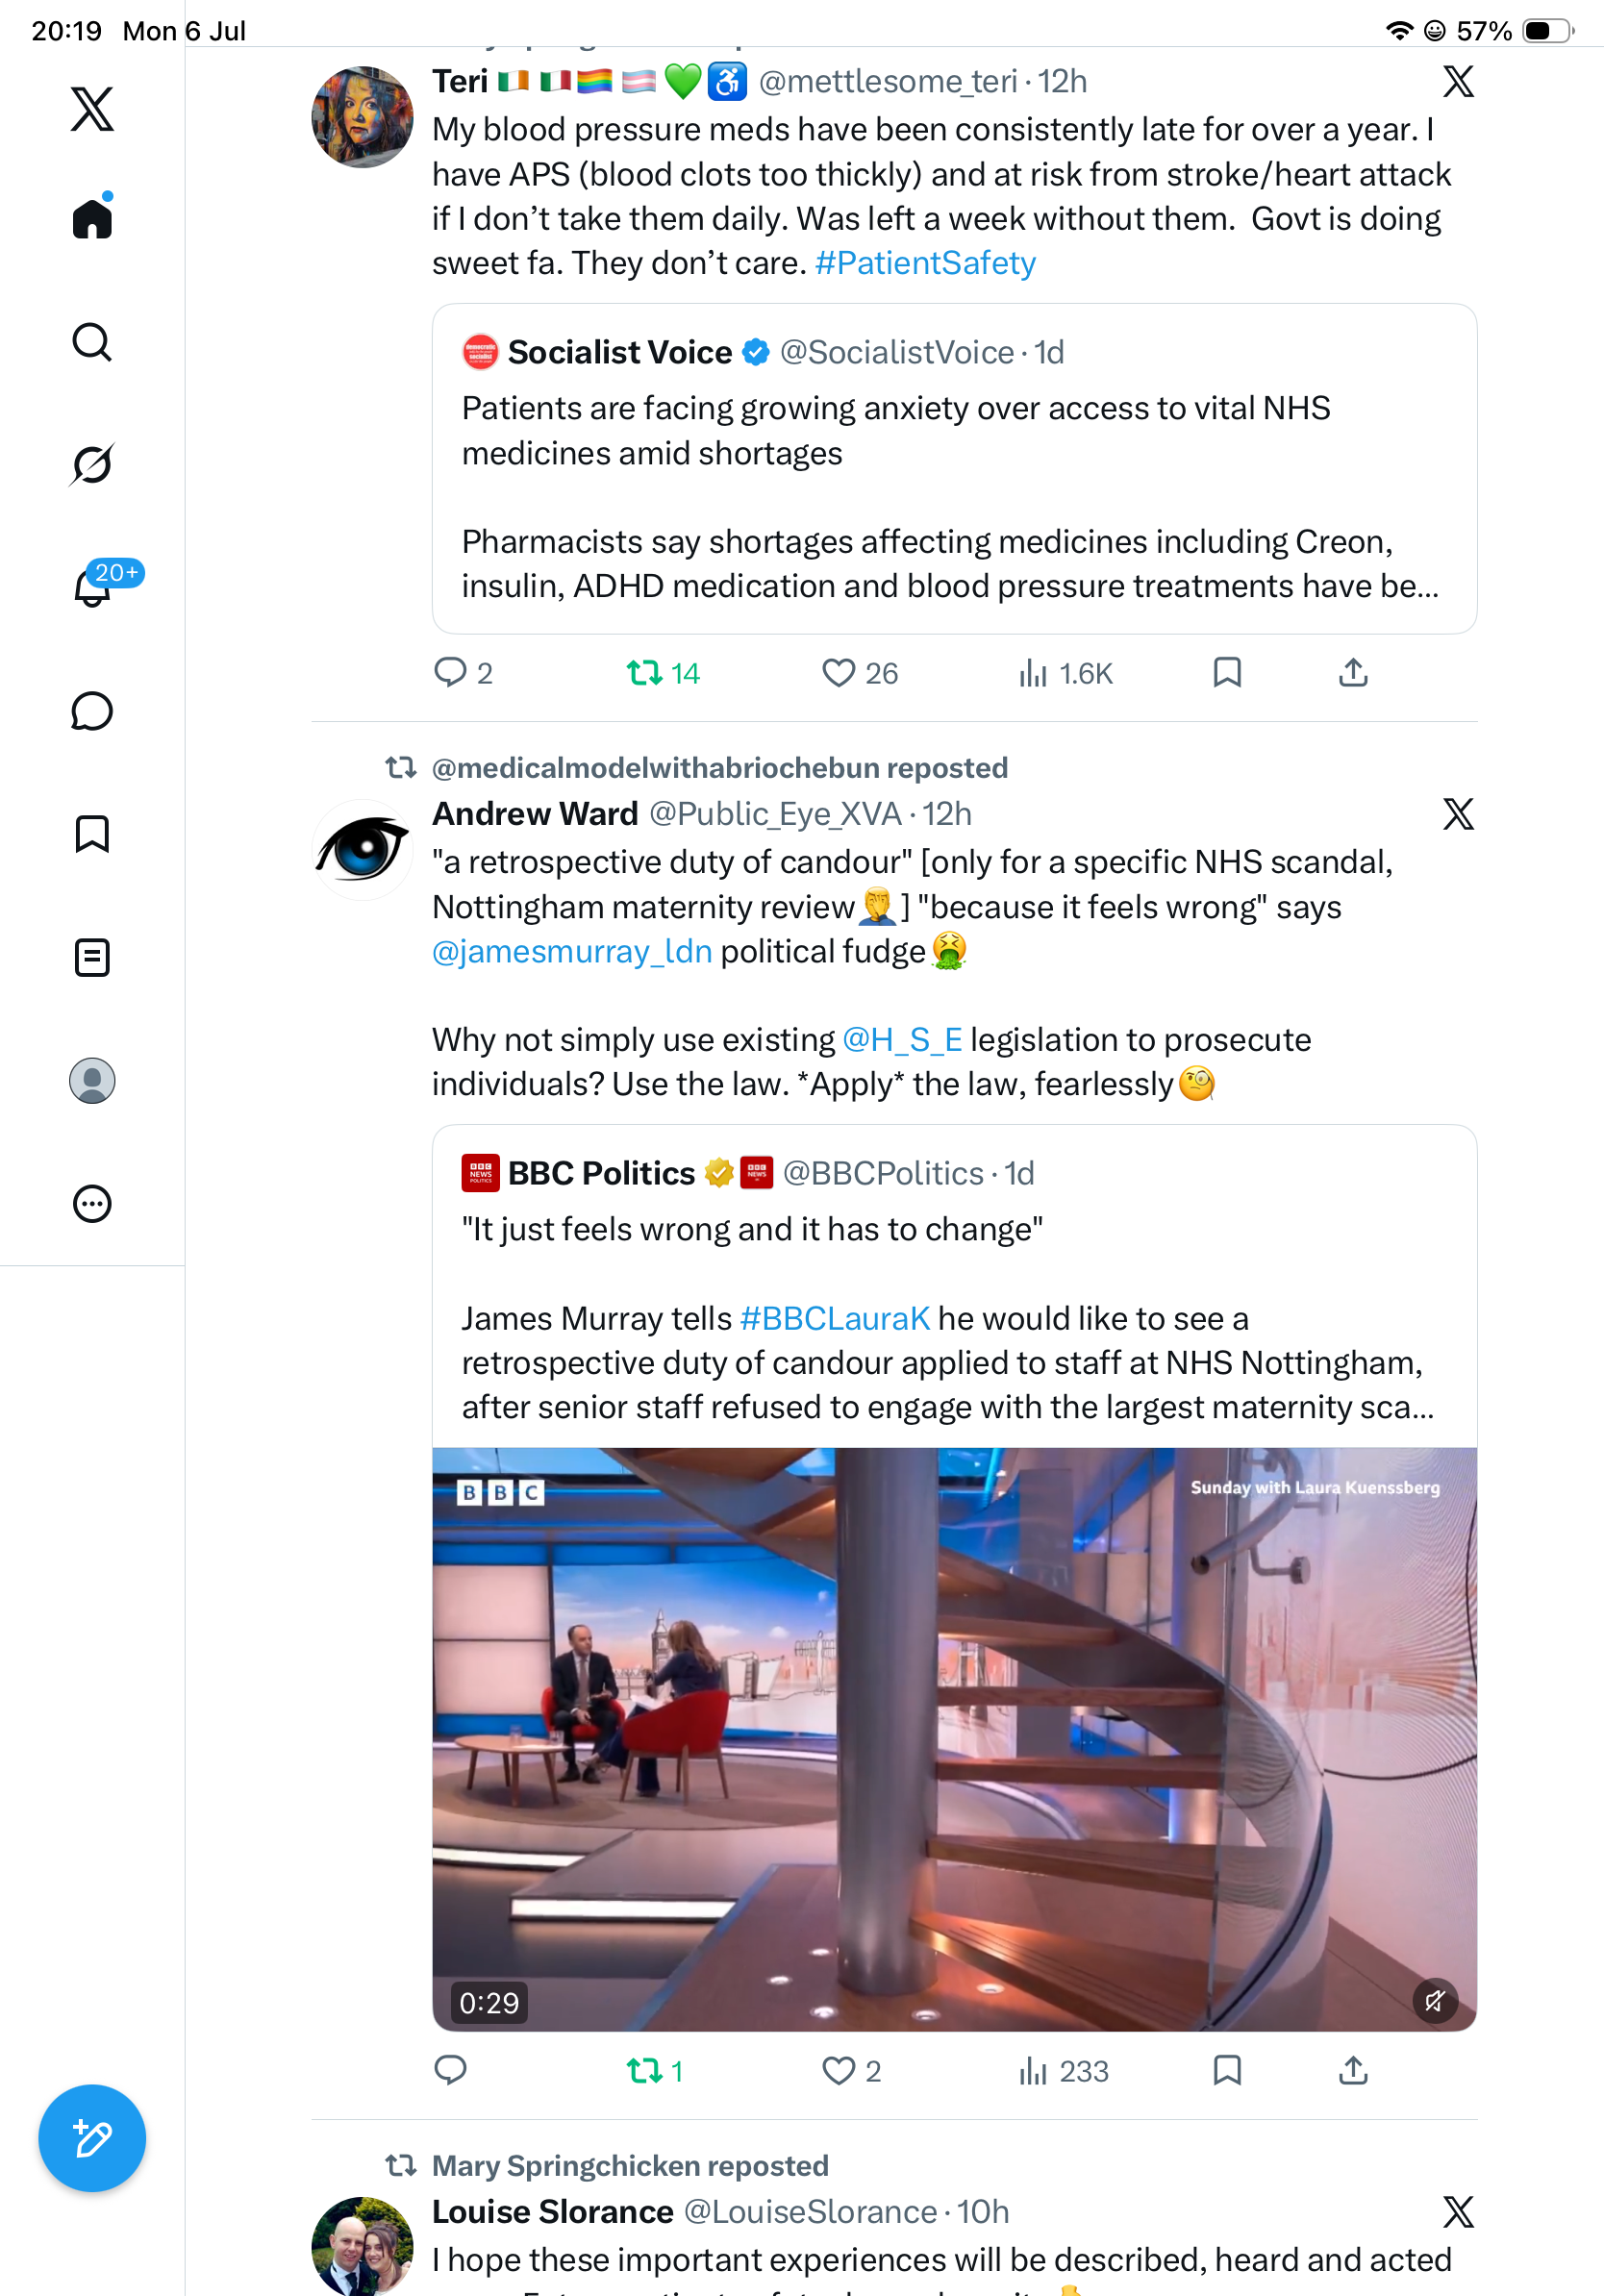This screenshot has height=2296, width=1604.
Task: Tap the compose post floating button
Action: pos(92,2138)
